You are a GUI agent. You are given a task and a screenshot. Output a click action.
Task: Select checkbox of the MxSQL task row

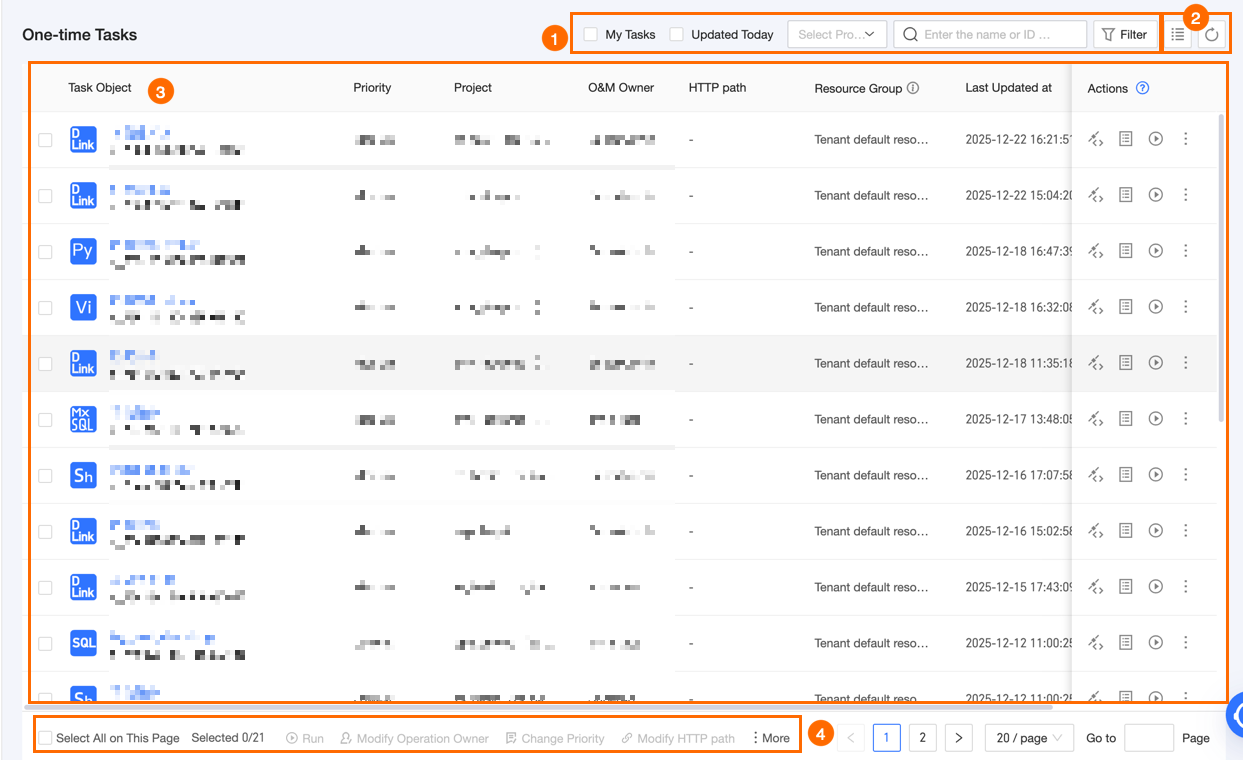[45, 420]
